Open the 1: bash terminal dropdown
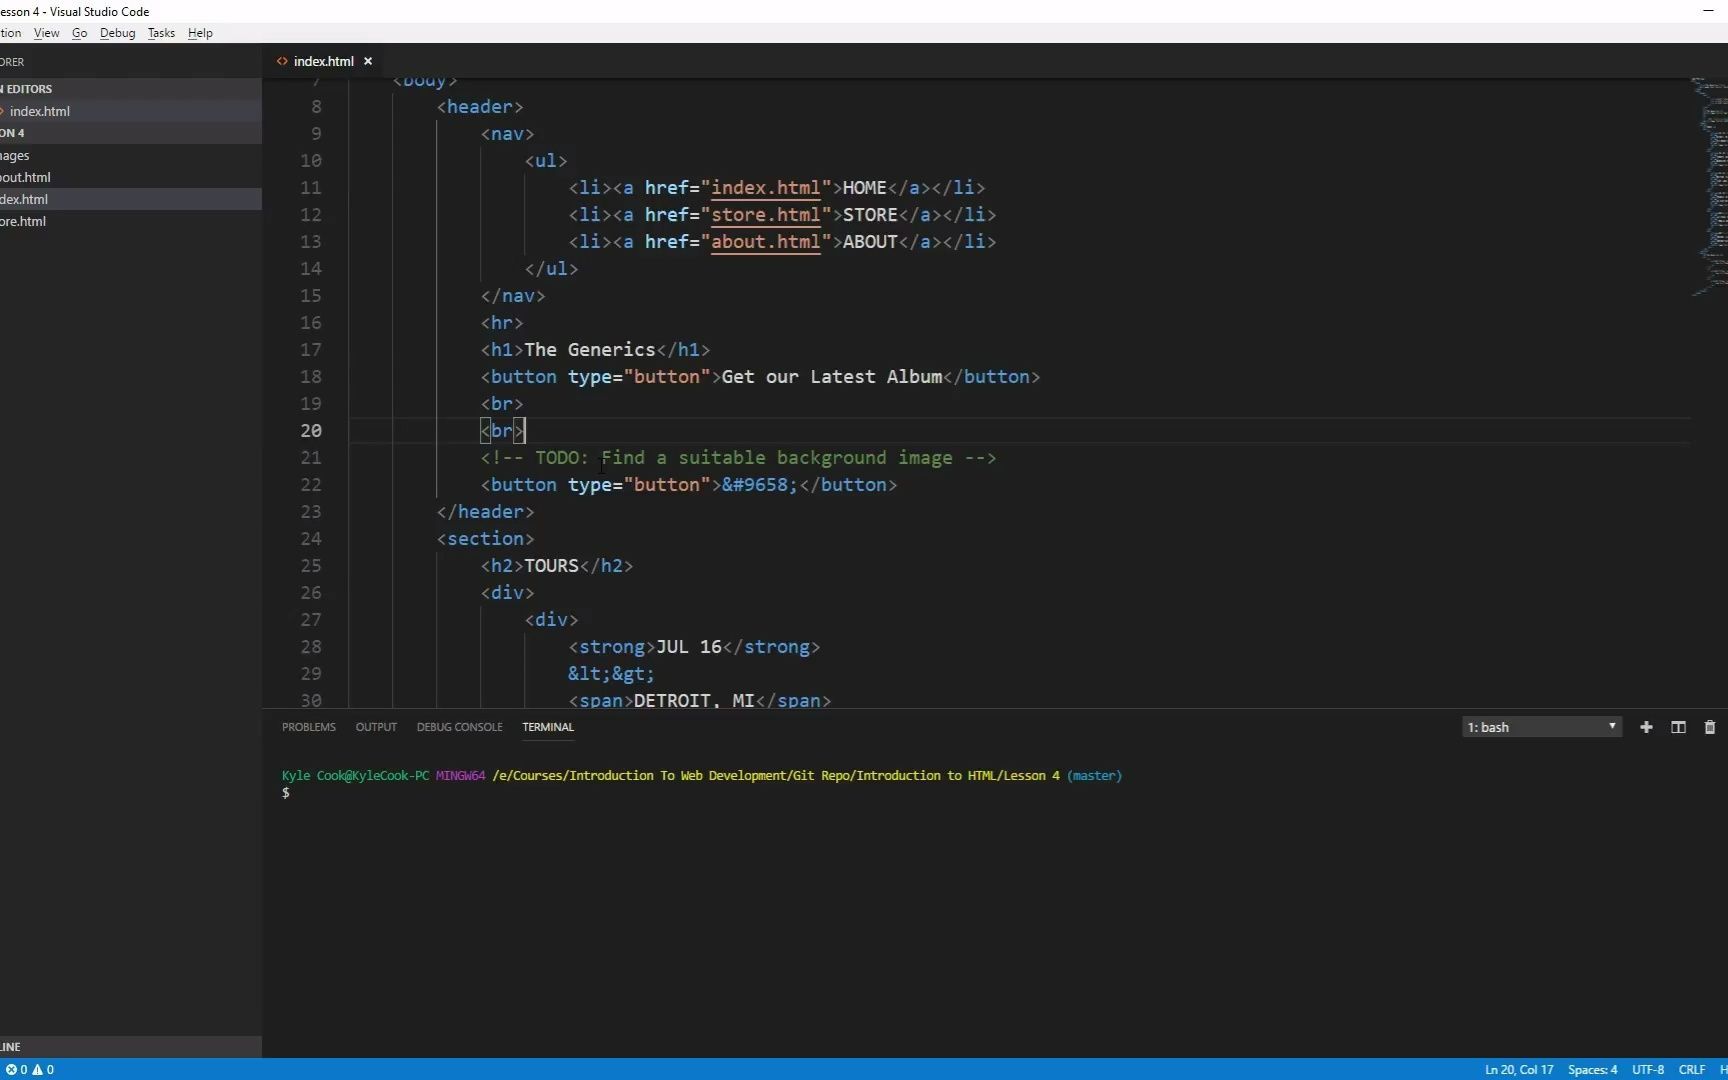Image resolution: width=1728 pixels, height=1080 pixels. pyautogui.click(x=1541, y=727)
